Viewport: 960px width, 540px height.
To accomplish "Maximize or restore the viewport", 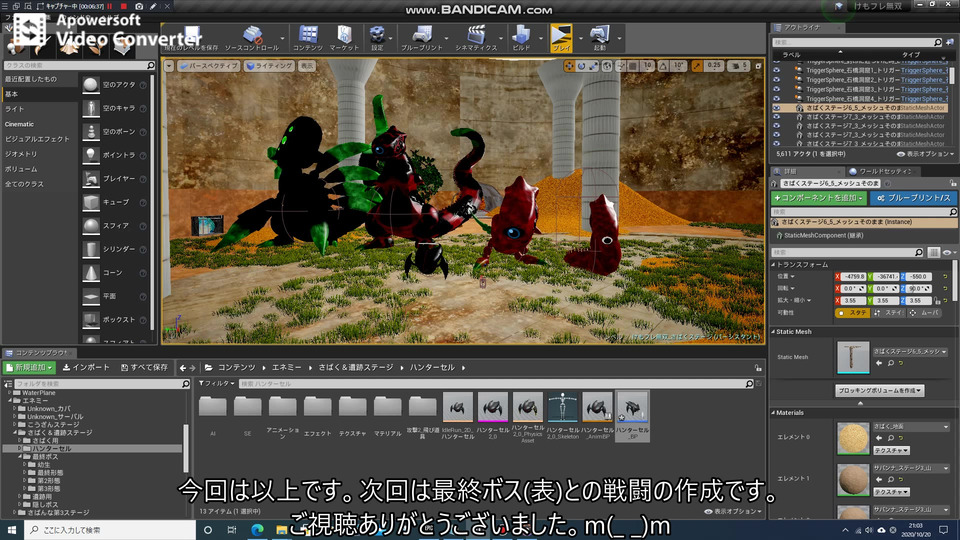I will [758, 66].
